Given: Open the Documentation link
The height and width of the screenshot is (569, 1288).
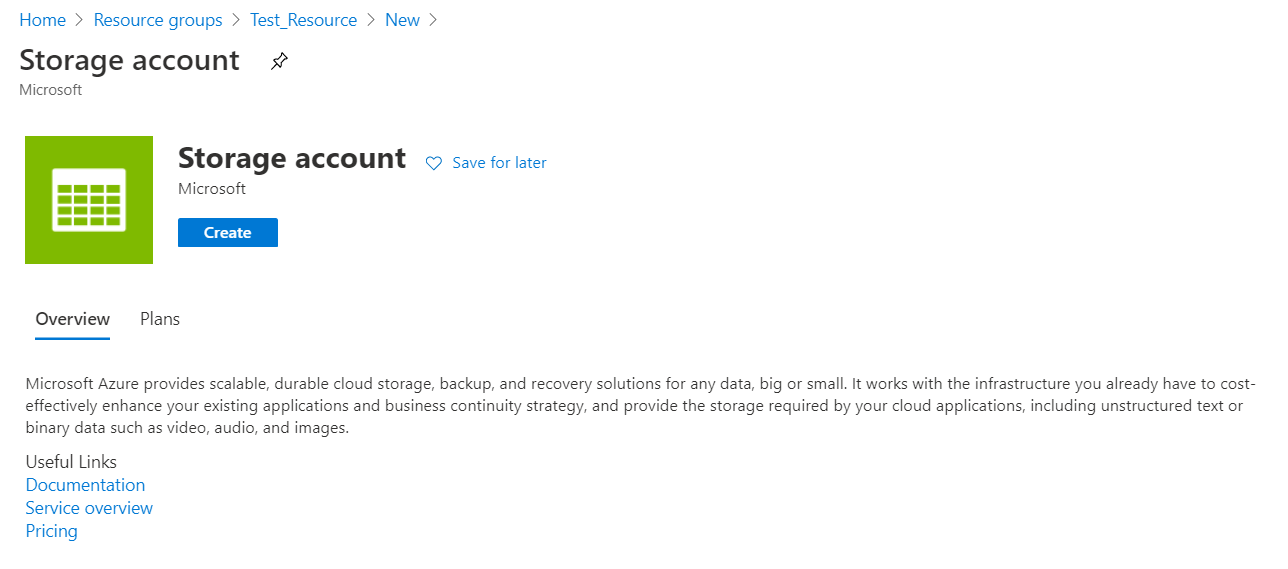Looking at the screenshot, I should click(85, 485).
